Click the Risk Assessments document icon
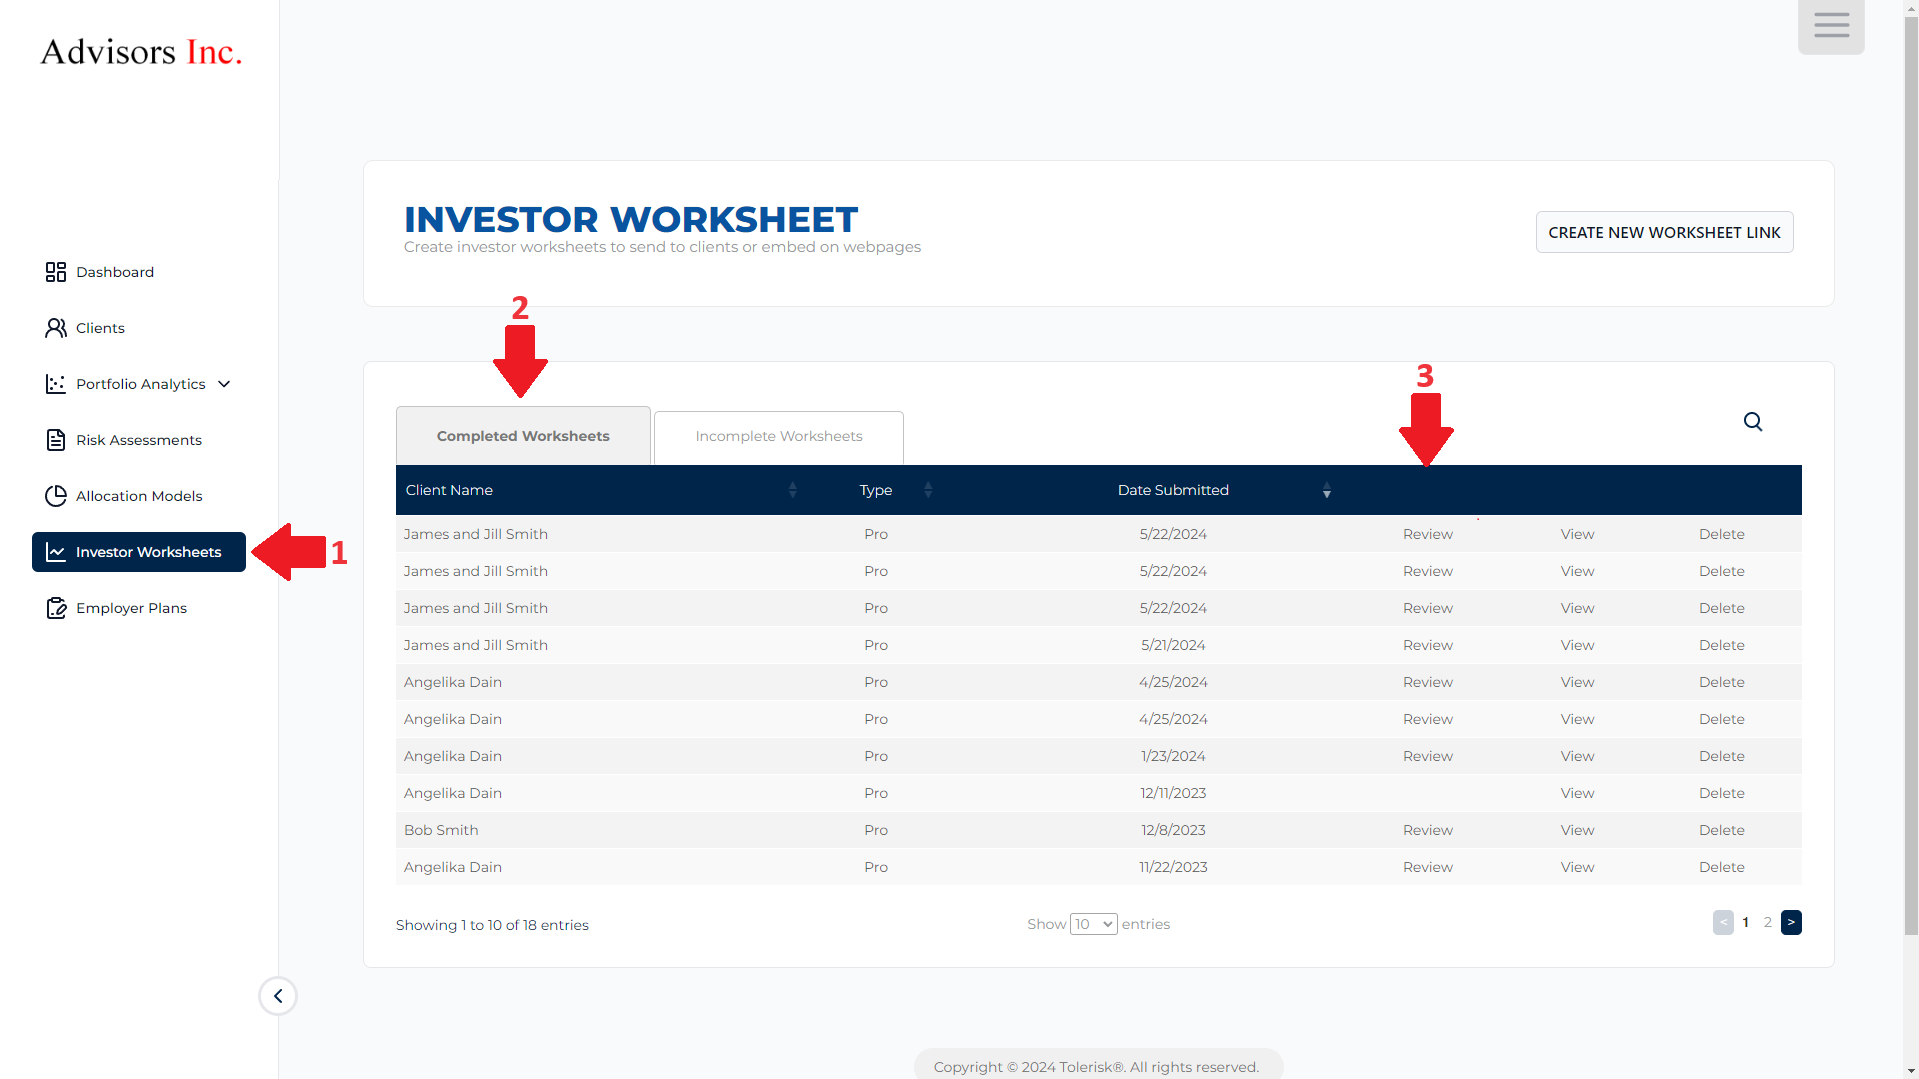Image resolution: width=1919 pixels, height=1079 pixels. (x=56, y=440)
